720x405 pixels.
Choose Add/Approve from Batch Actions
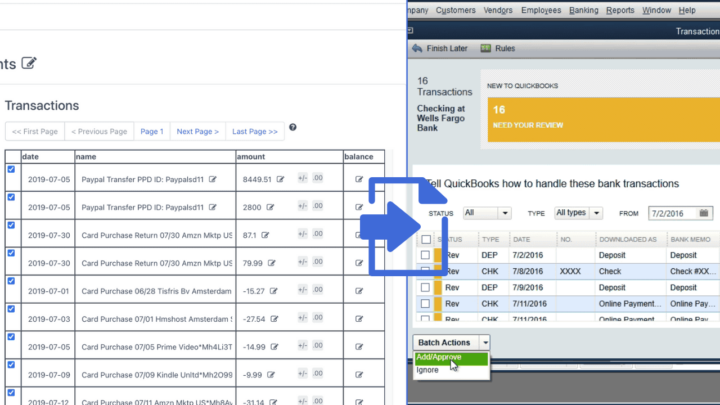pyautogui.click(x=451, y=357)
